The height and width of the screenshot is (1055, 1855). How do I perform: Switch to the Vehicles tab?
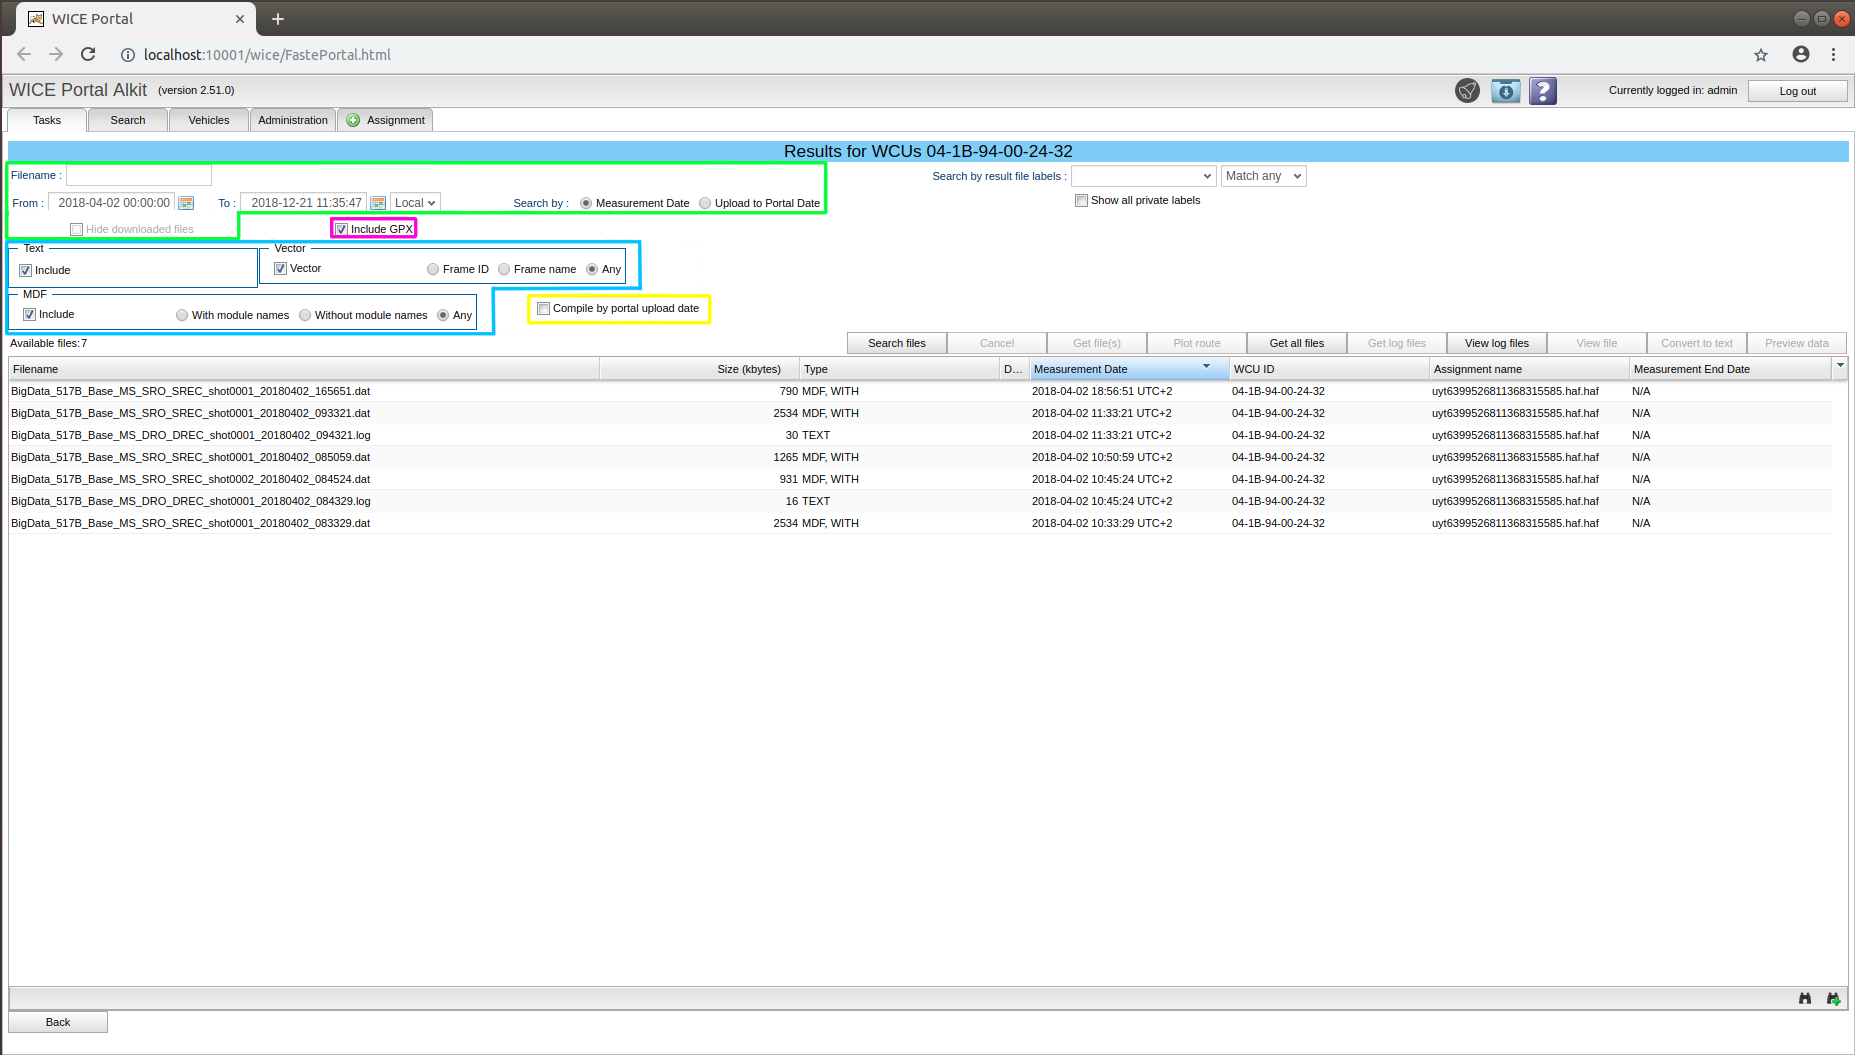coord(209,120)
